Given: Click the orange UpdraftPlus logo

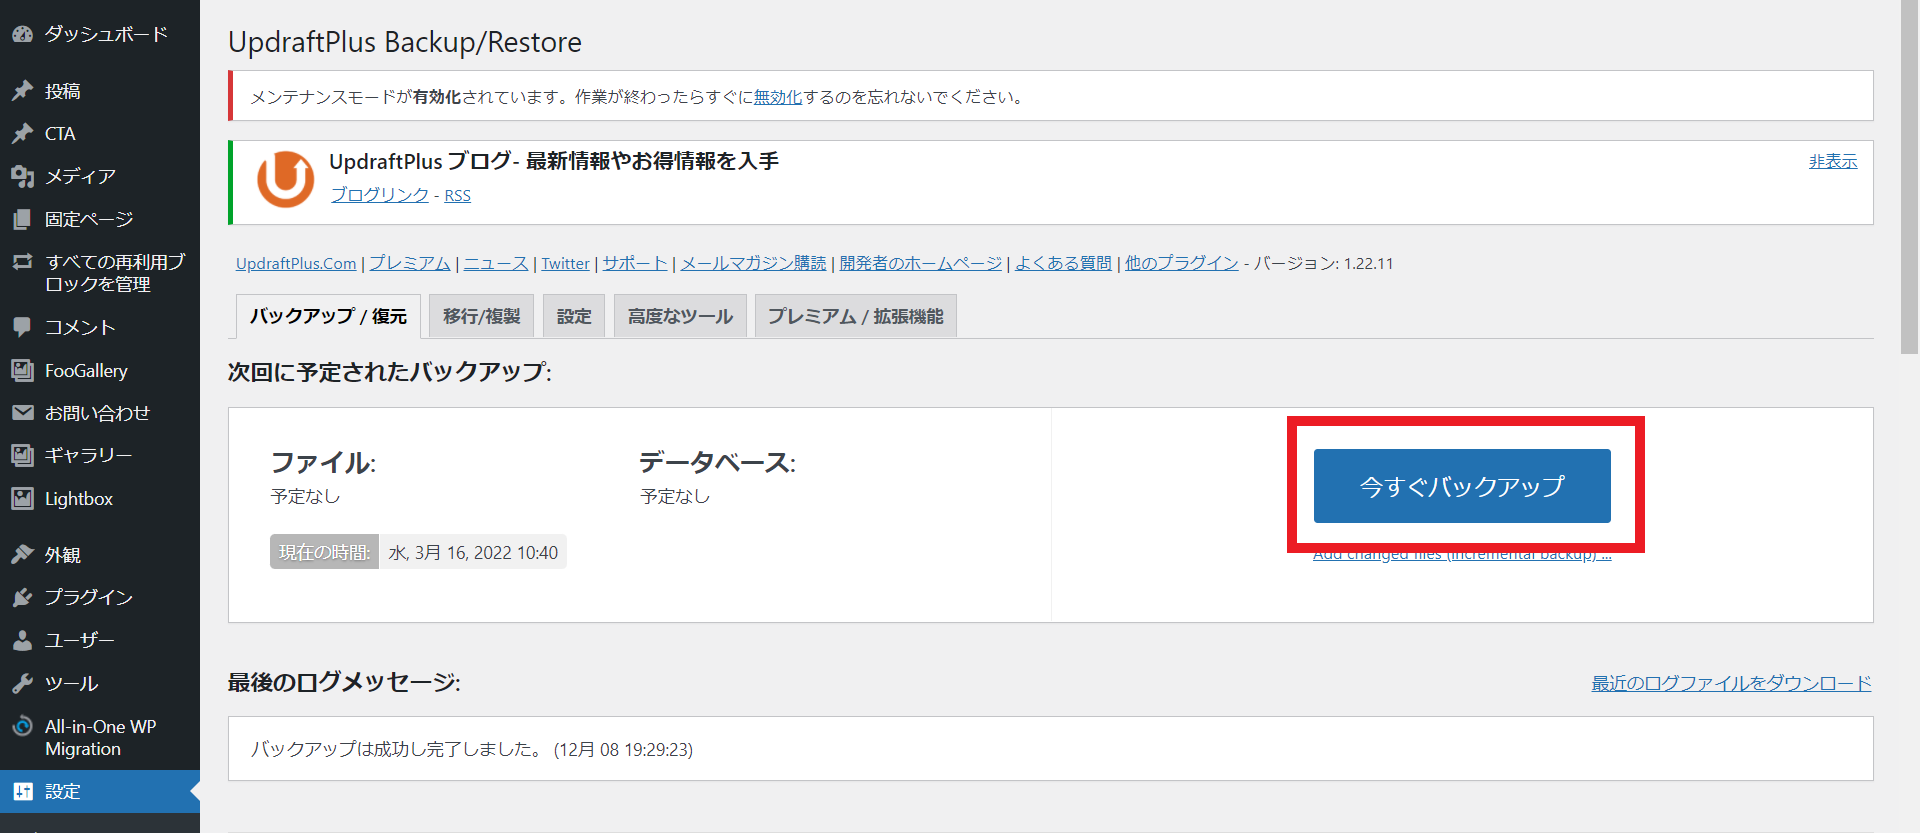Looking at the screenshot, I should click(x=286, y=179).
